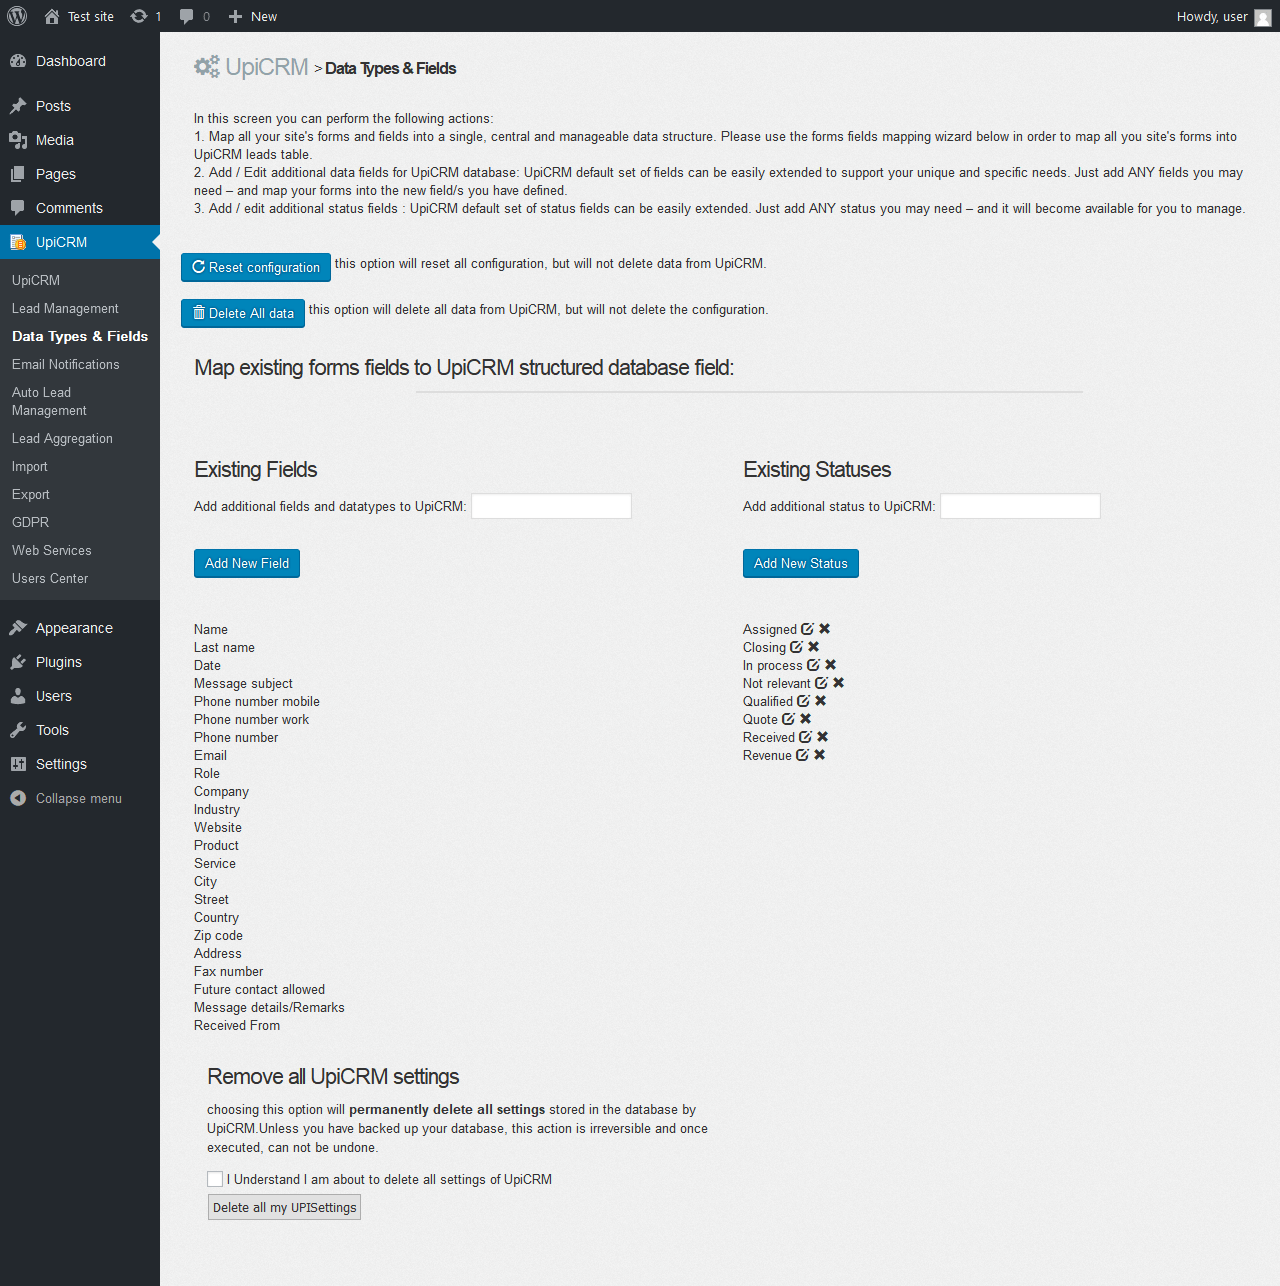The height and width of the screenshot is (1286, 1280).
Task: Open the Media menu item
Action: pos(80,140)
